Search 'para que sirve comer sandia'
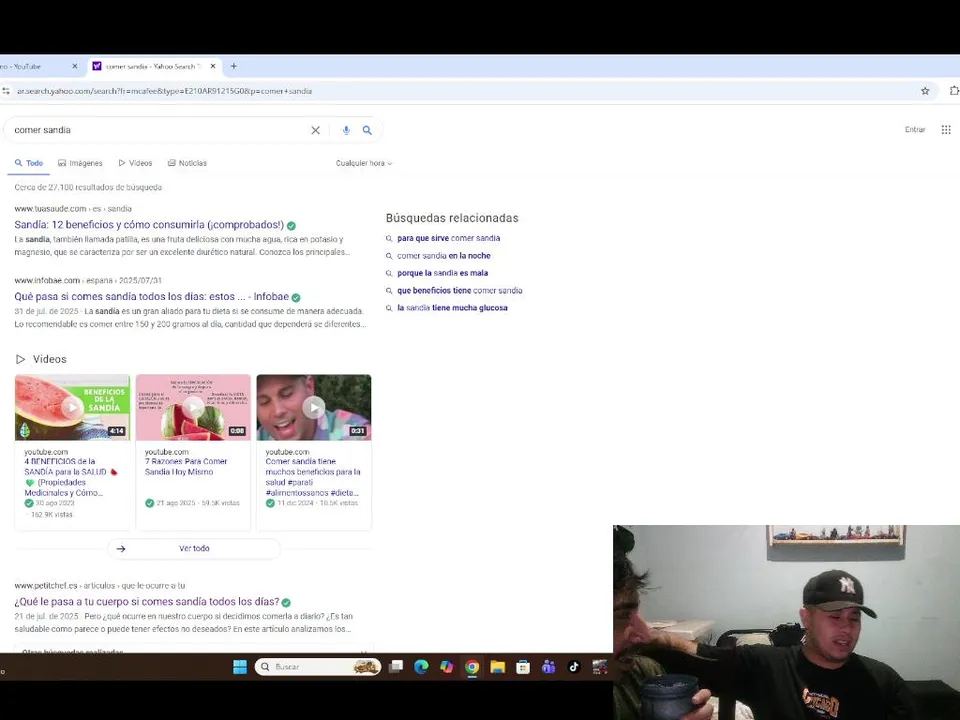 448,238
